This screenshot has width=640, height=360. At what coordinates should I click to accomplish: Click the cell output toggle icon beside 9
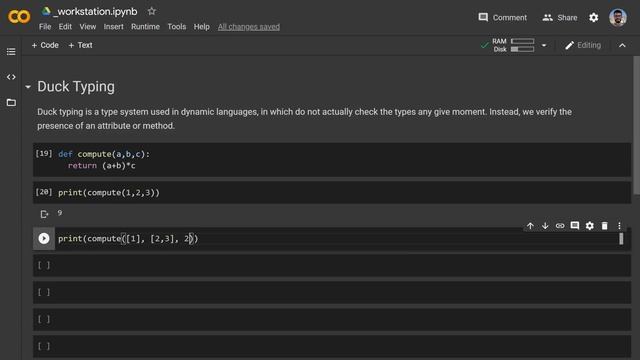[x=44, y=214]
